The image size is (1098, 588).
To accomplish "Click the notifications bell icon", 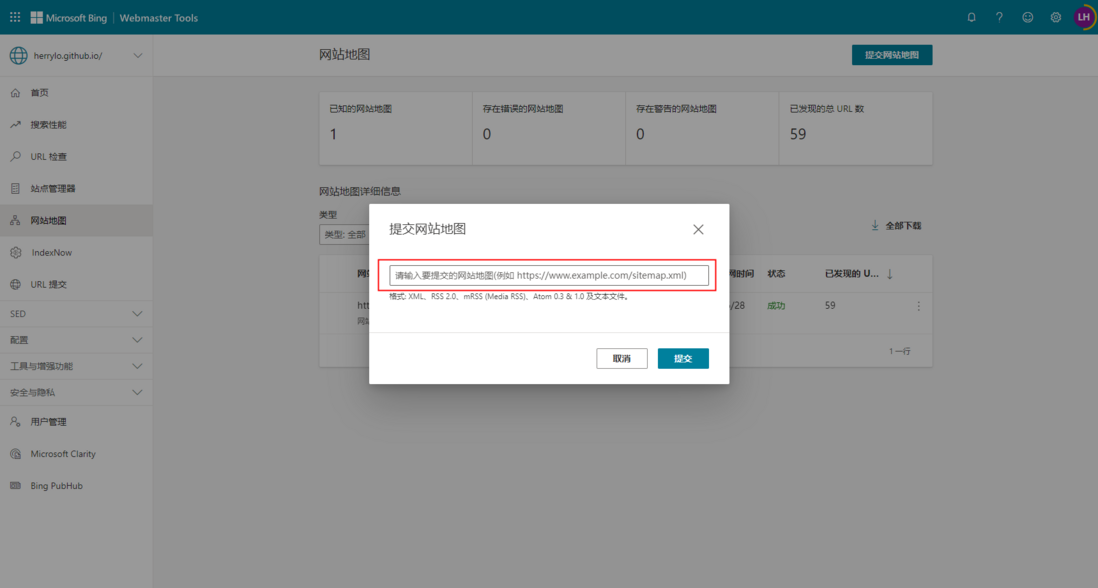I will click(x=971, y=17).
